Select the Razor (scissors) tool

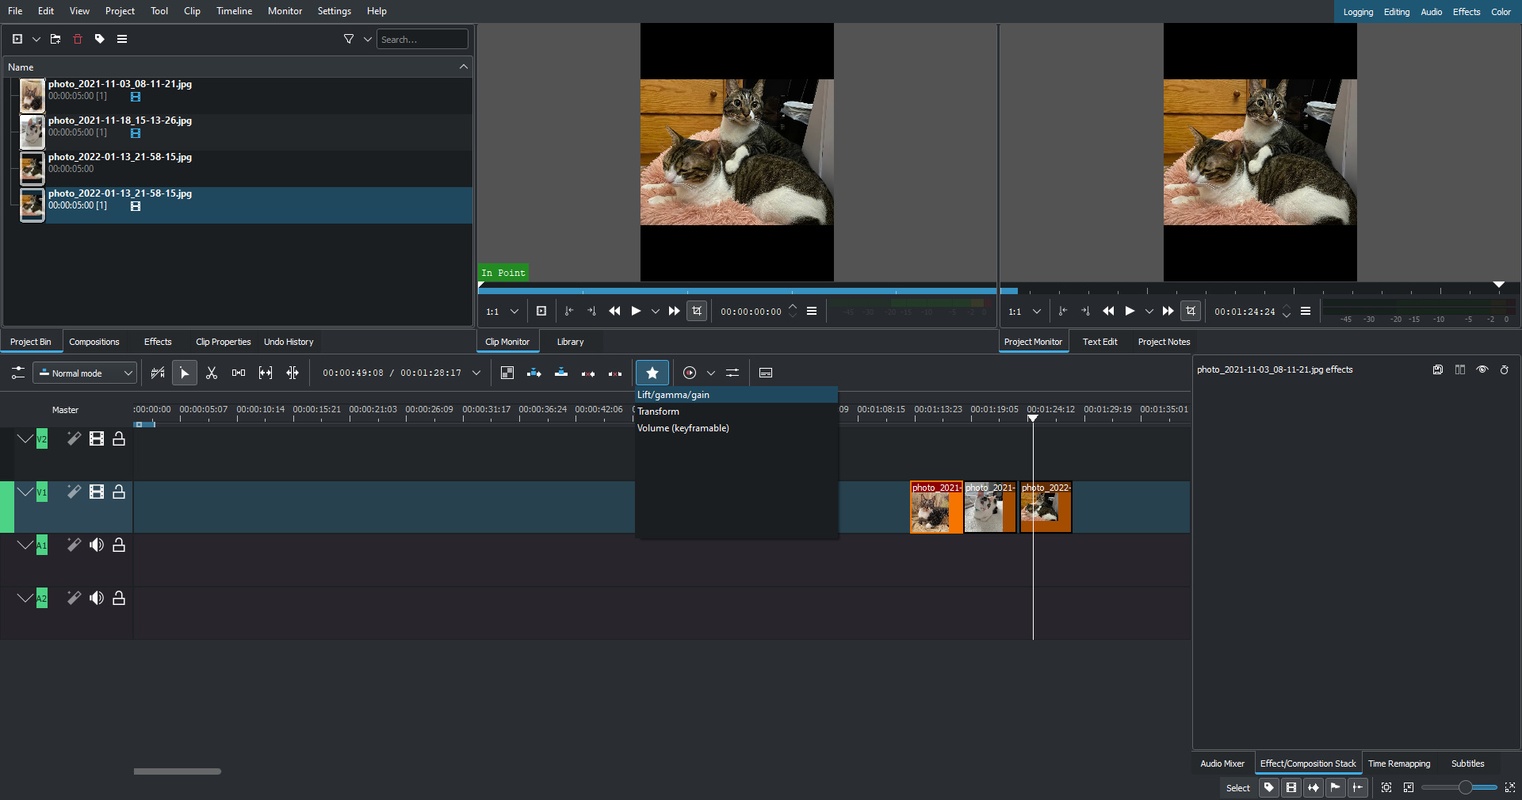(211, 373)
